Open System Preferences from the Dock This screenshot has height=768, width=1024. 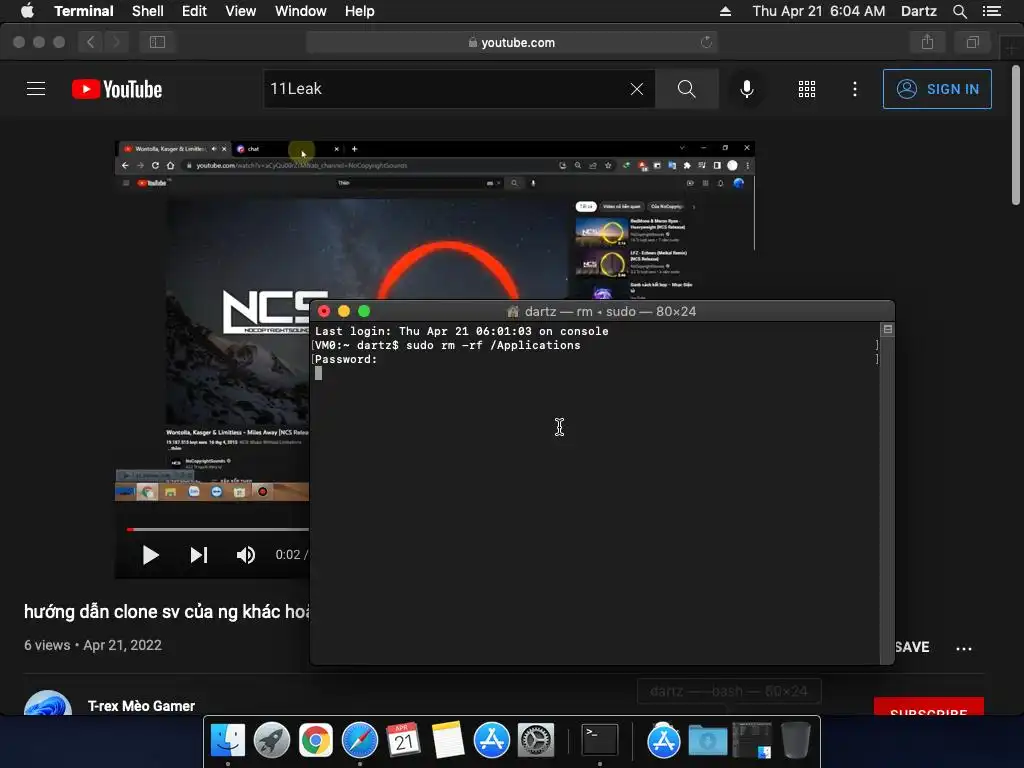(x=536, y=741)
